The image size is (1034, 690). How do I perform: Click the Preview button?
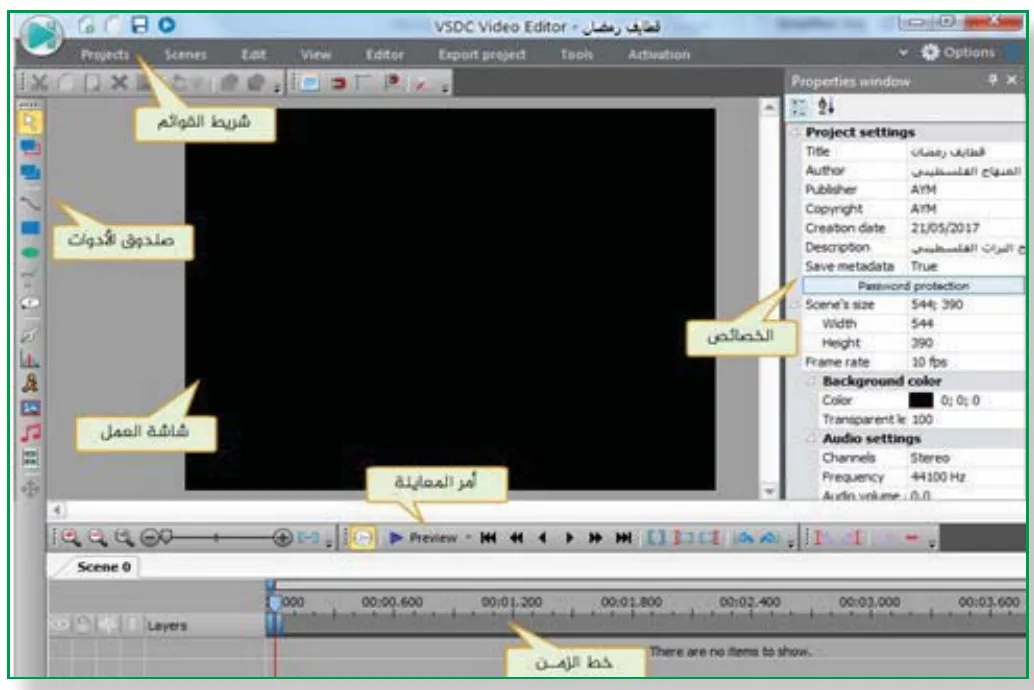[423, 538]
